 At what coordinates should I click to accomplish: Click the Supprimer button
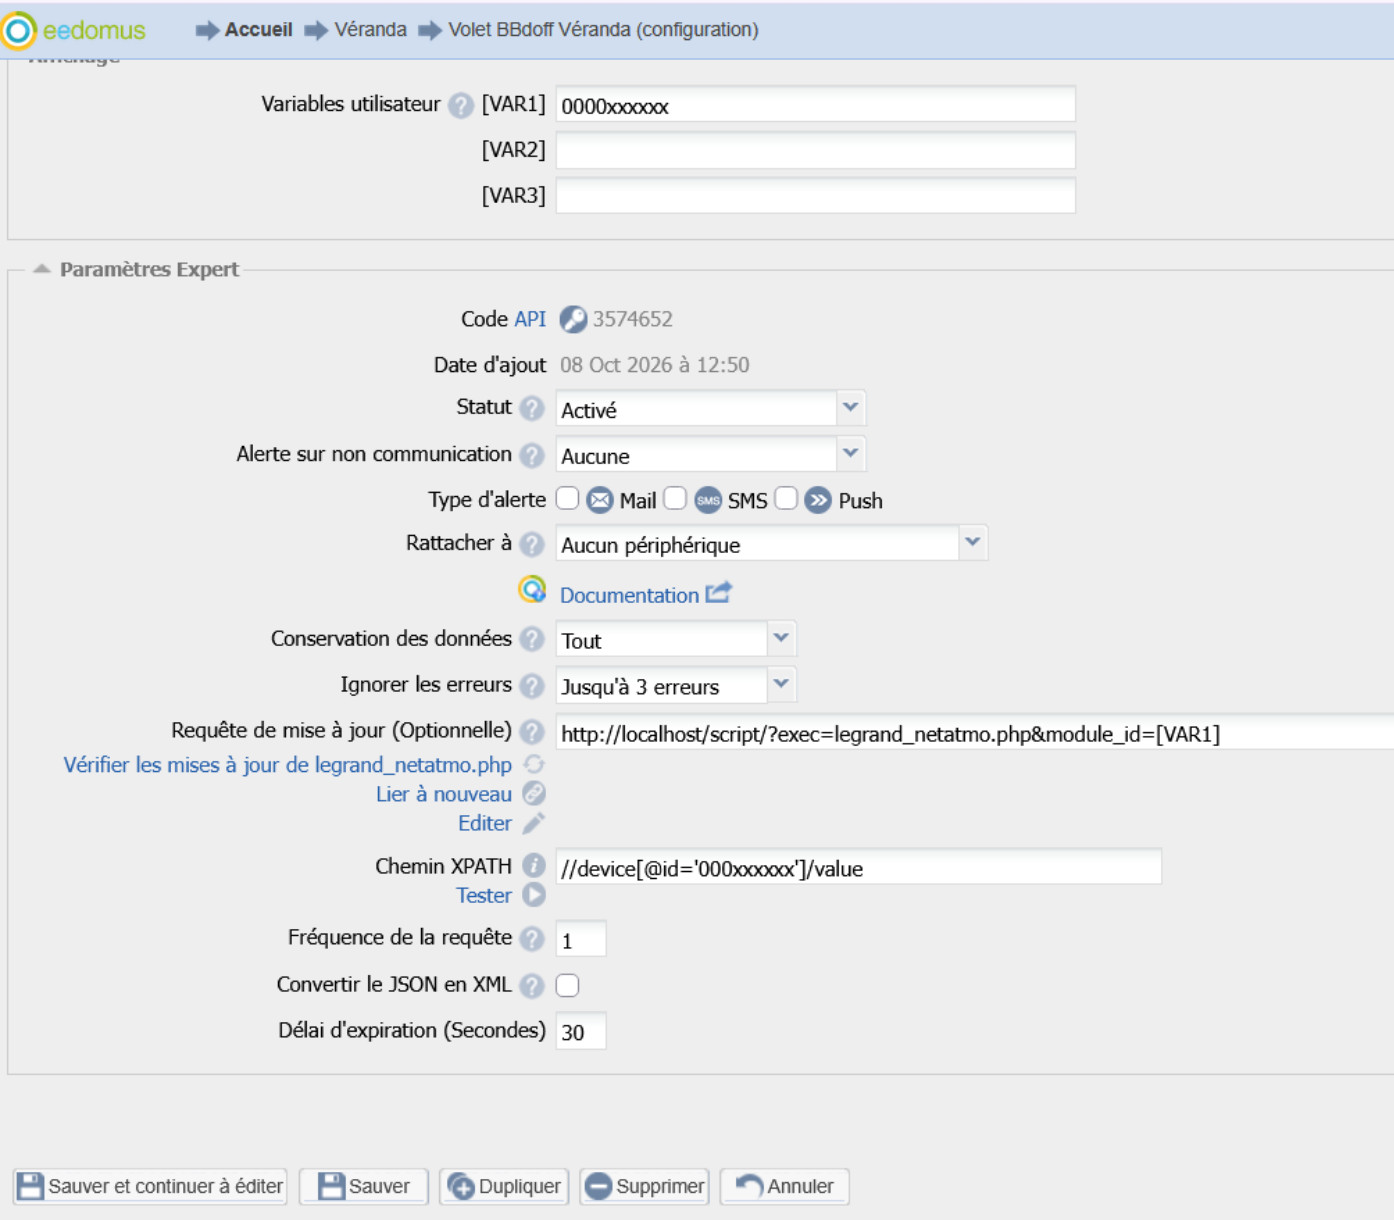645,1186
